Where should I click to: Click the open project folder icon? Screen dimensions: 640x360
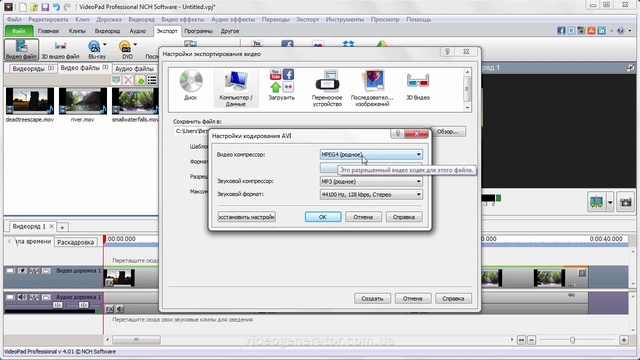[x=34, y=7]
